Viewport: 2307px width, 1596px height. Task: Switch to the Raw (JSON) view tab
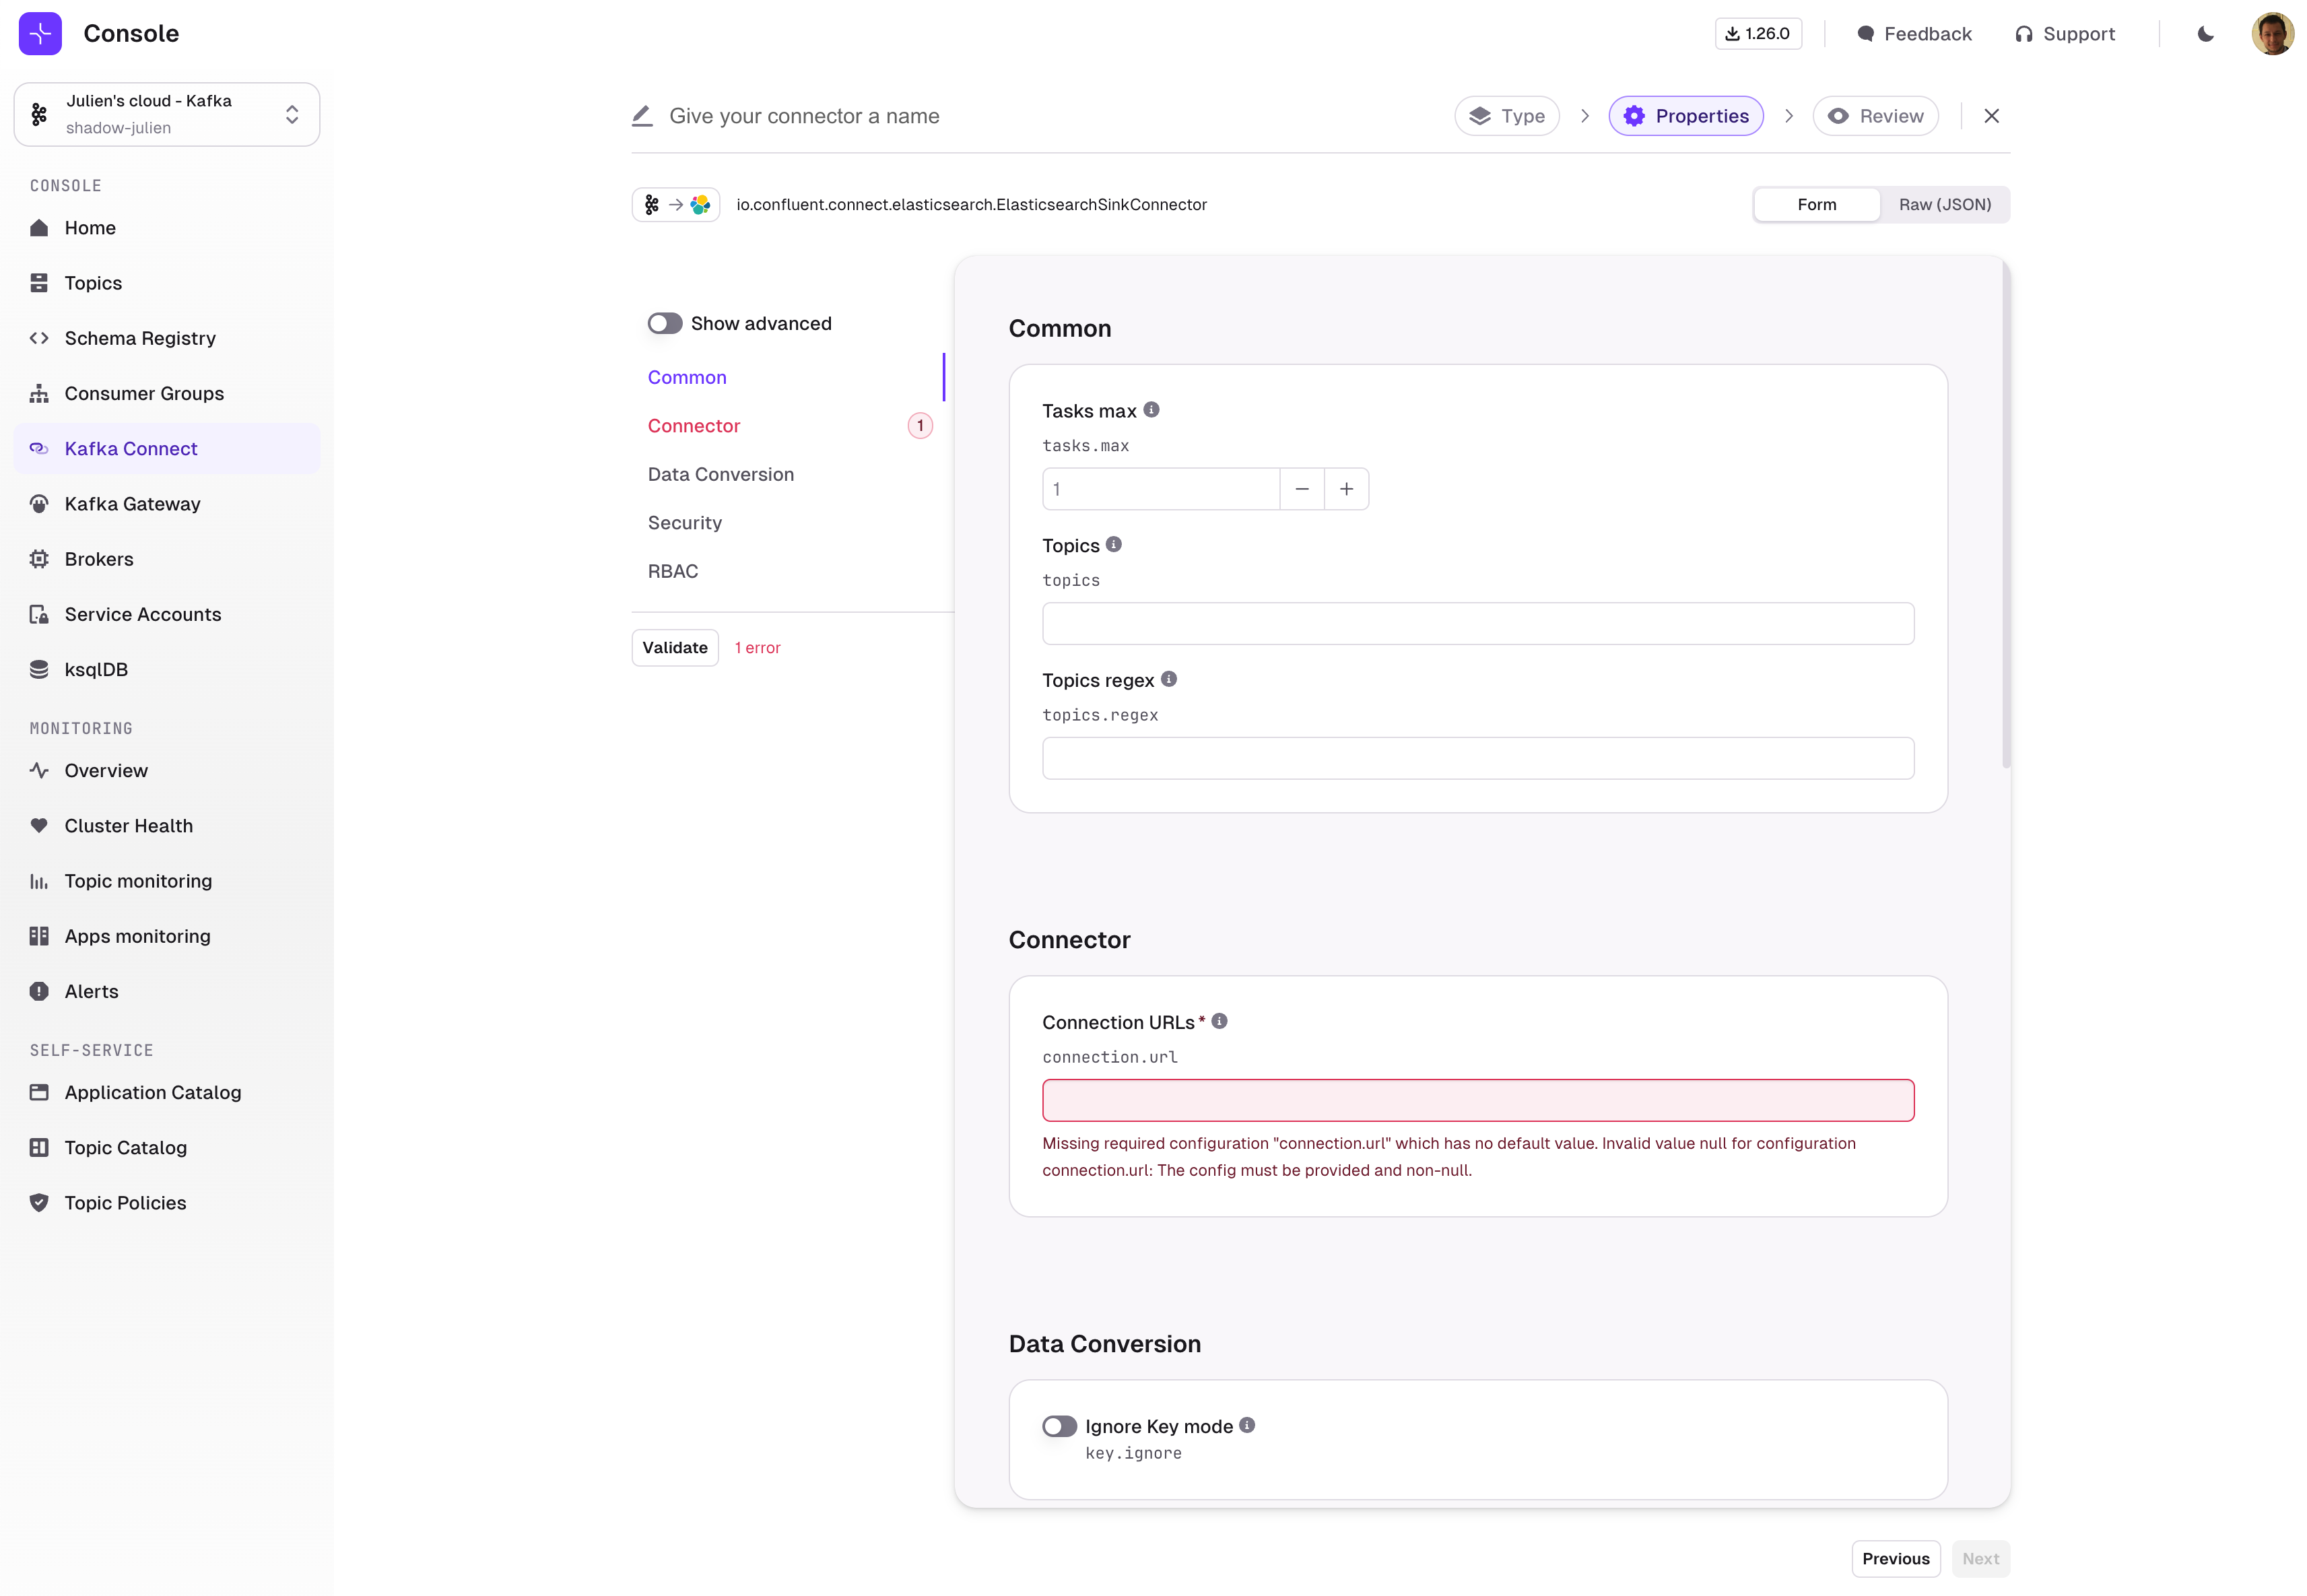point(1944,204)
